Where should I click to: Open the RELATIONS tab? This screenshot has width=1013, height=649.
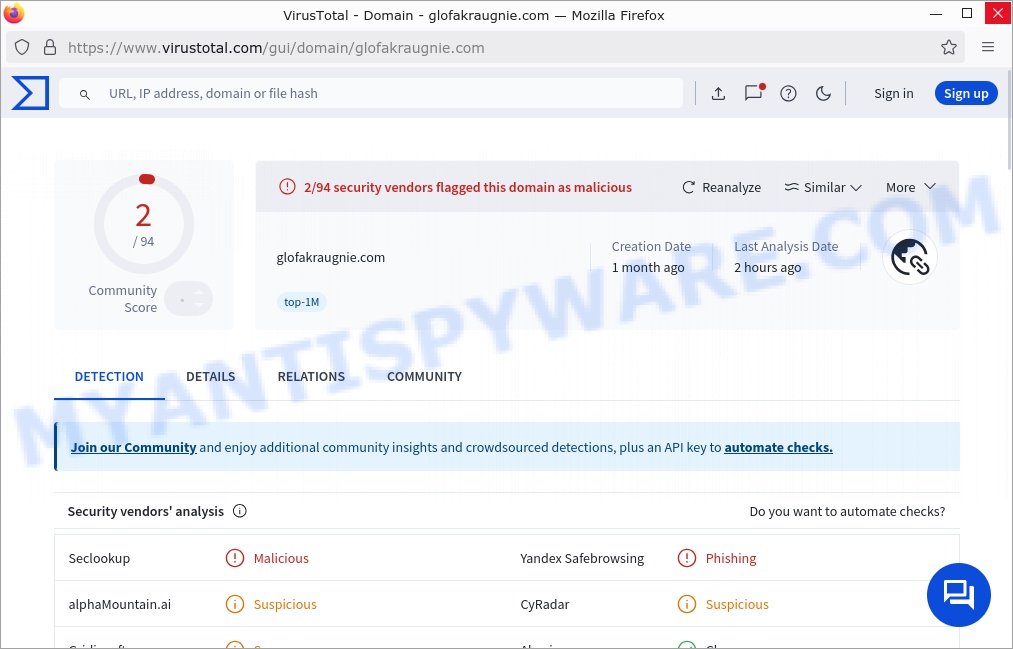[311, 376]
